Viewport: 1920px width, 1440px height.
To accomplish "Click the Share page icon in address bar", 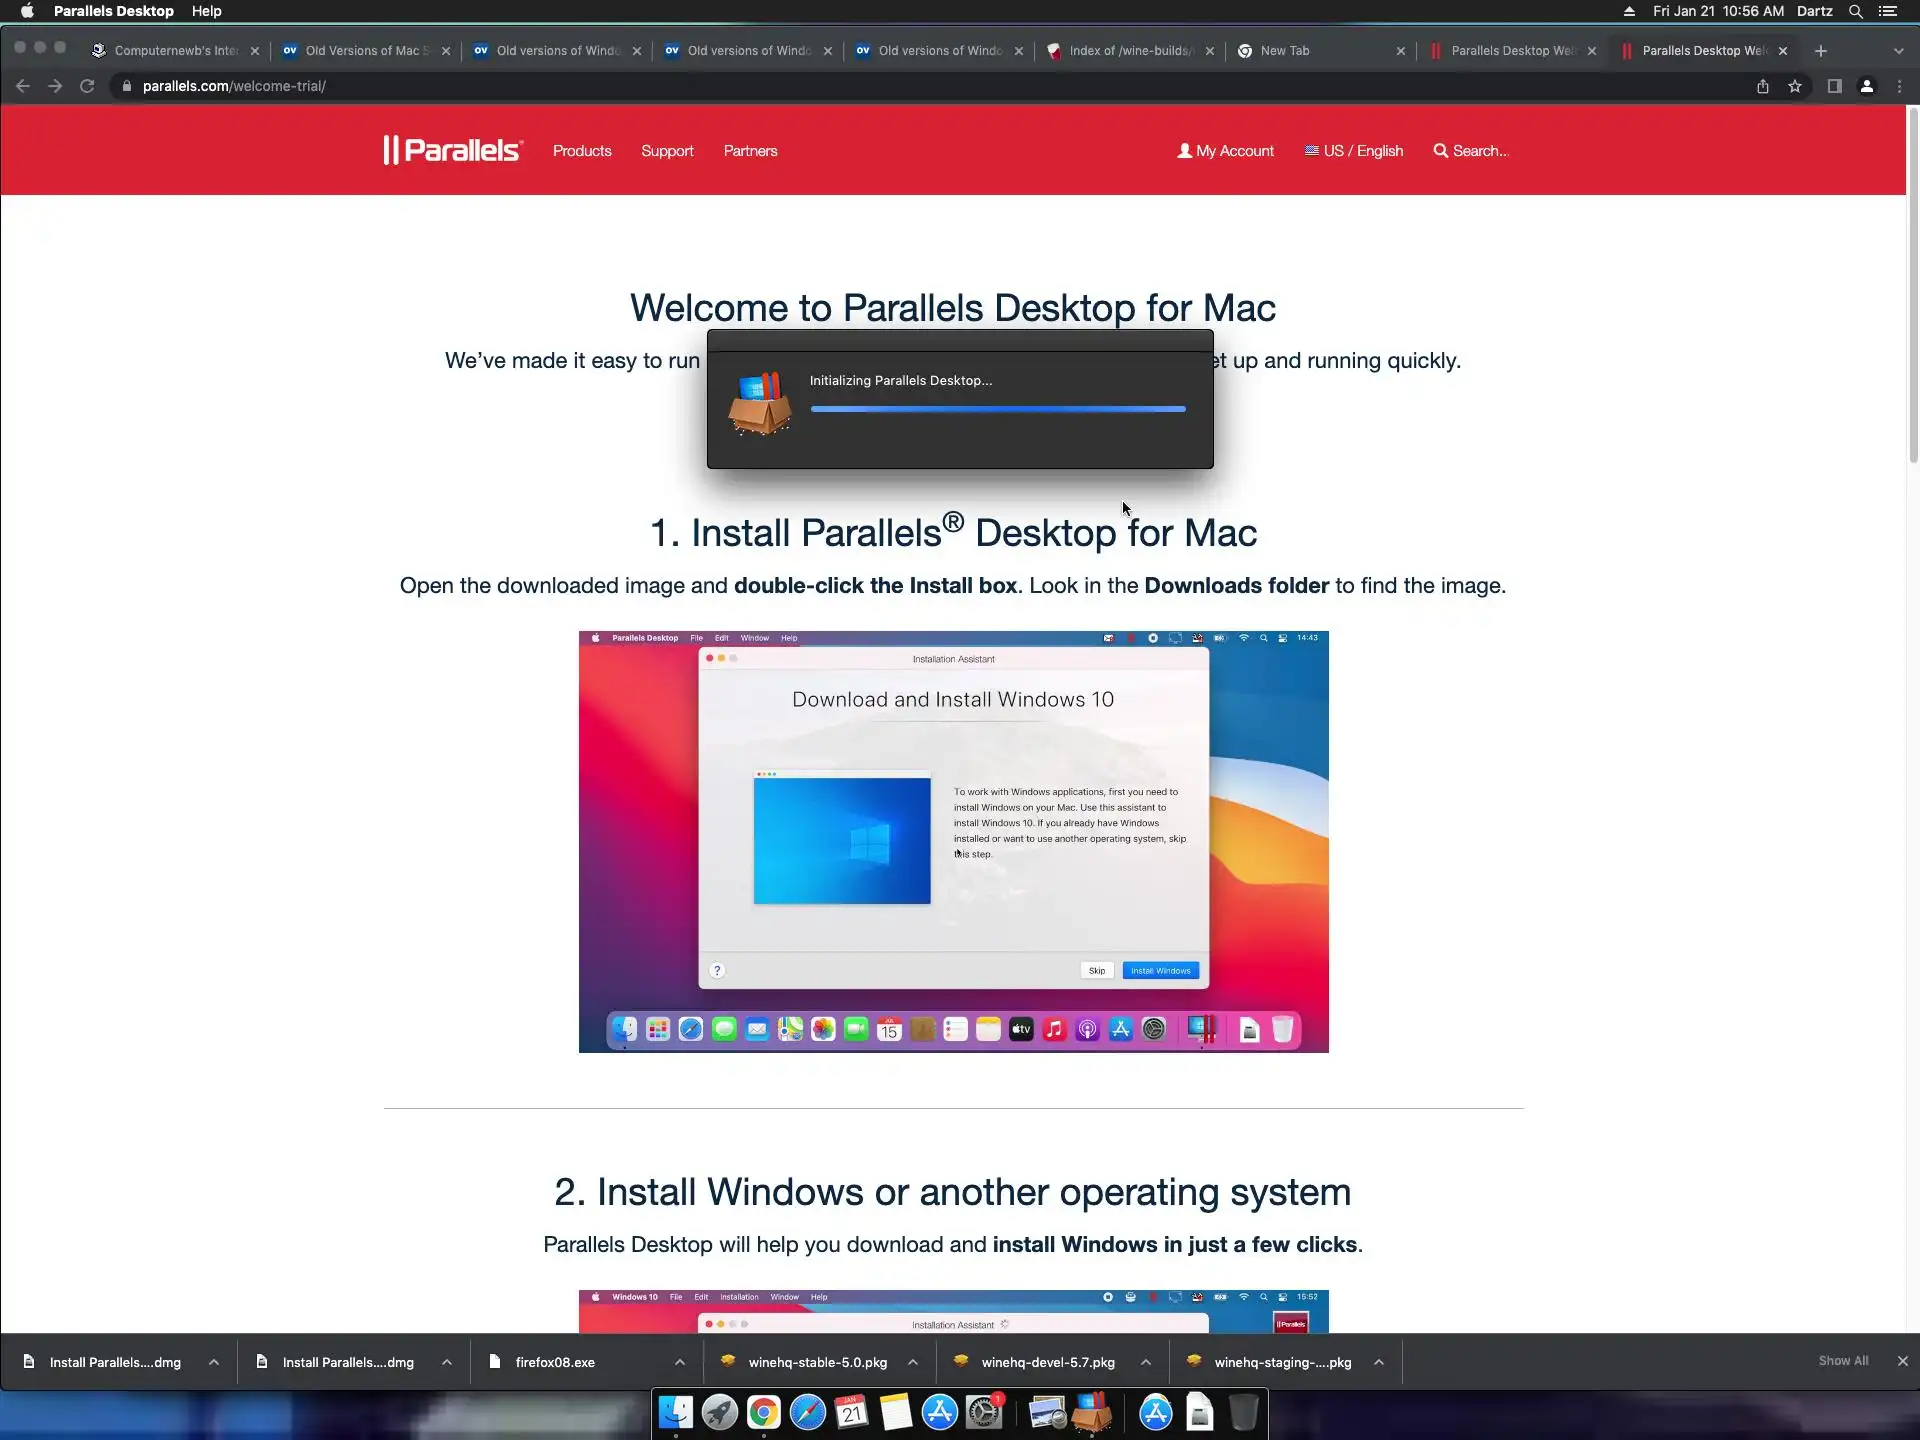I will [x=1763, y=86].
